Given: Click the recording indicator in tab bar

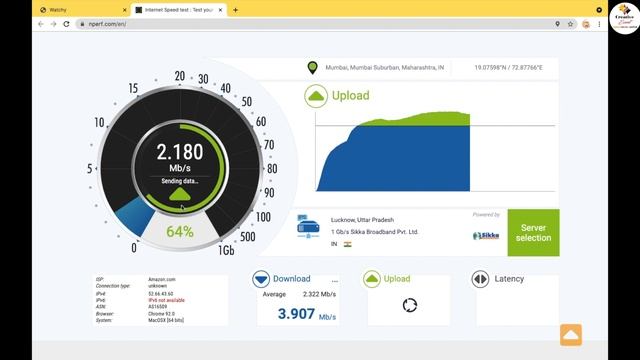Looking at the screenshot, I should (599, 10).
